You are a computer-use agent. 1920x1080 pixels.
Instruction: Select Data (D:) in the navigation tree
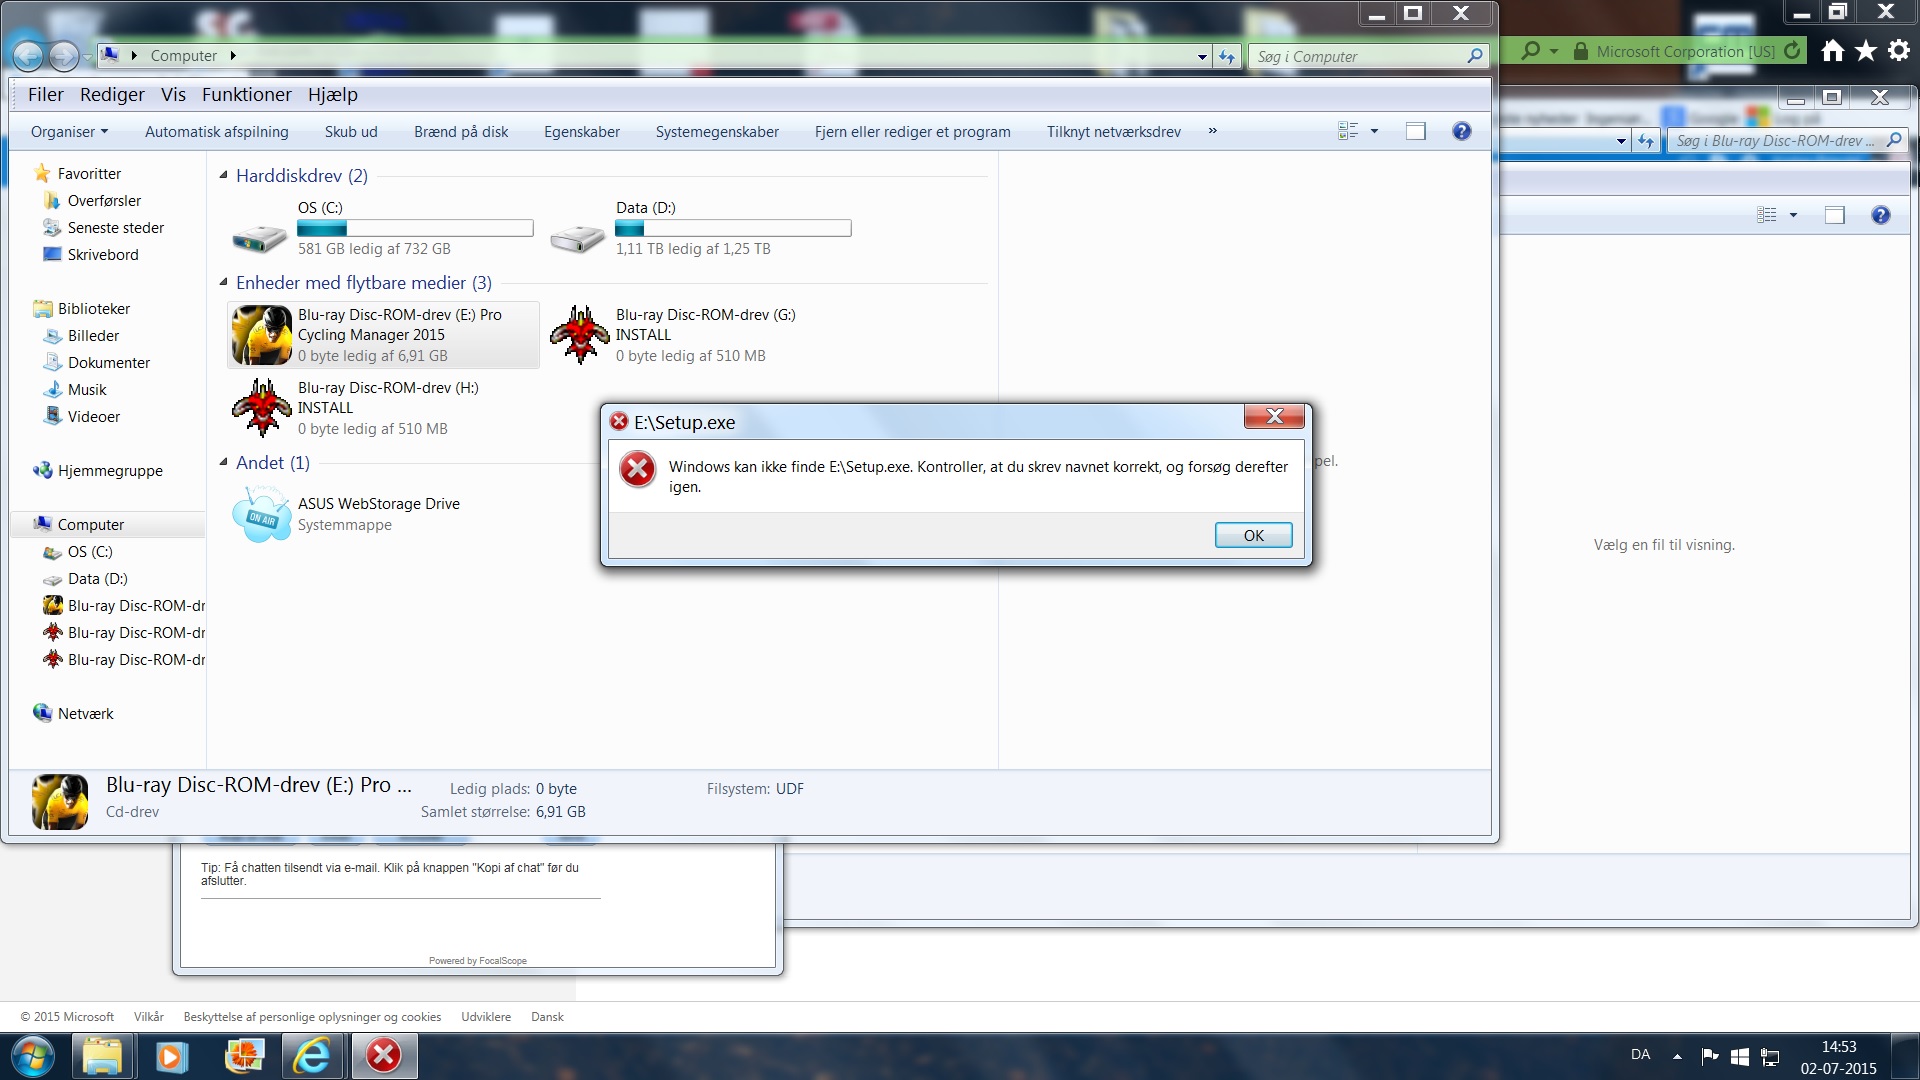click(x=97, y=579)
